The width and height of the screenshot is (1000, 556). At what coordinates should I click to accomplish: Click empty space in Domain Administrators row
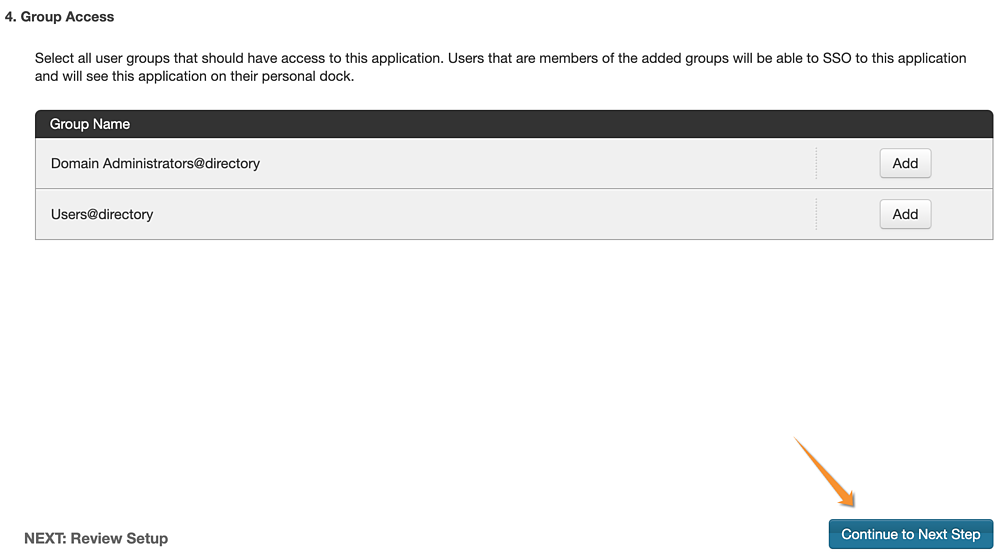coord(536,163)
